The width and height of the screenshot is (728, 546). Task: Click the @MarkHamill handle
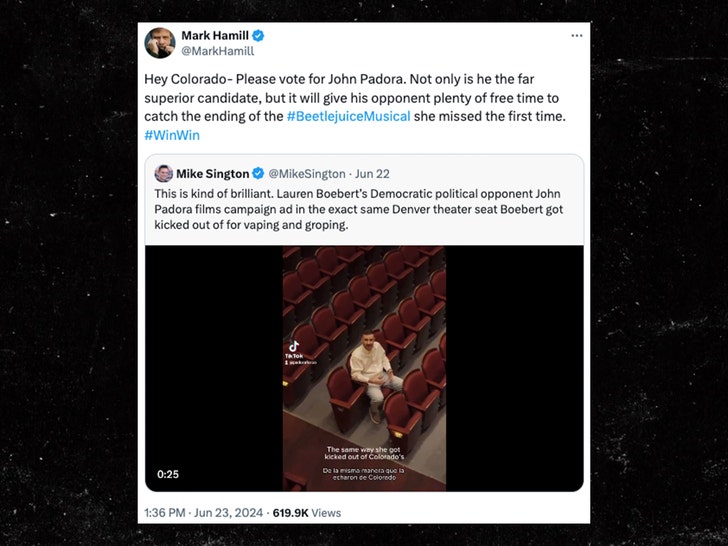coord(217,51)
